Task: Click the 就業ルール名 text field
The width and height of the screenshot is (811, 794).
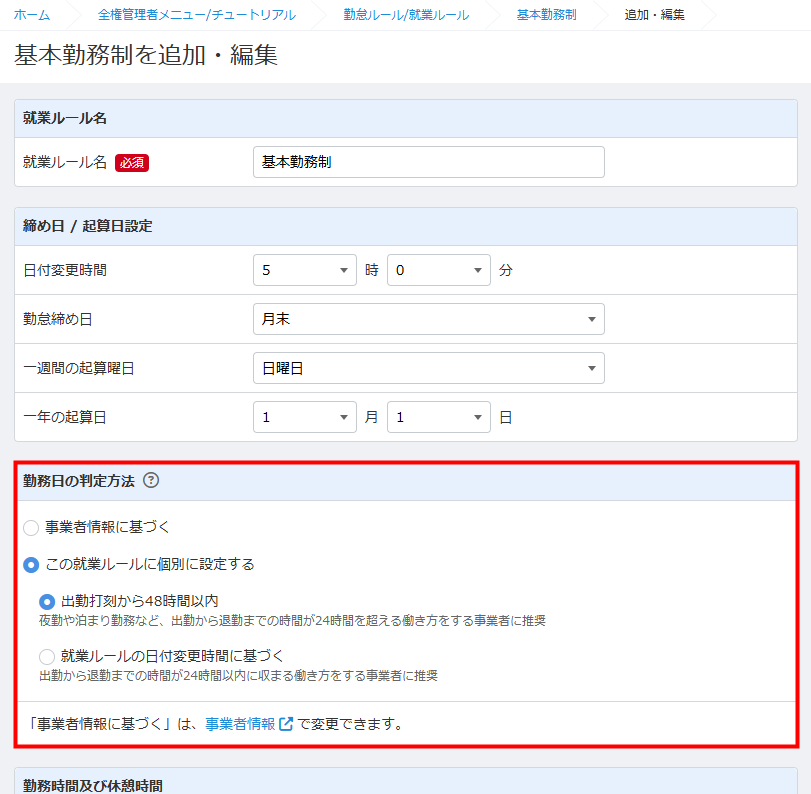Action: pos(428,162)
